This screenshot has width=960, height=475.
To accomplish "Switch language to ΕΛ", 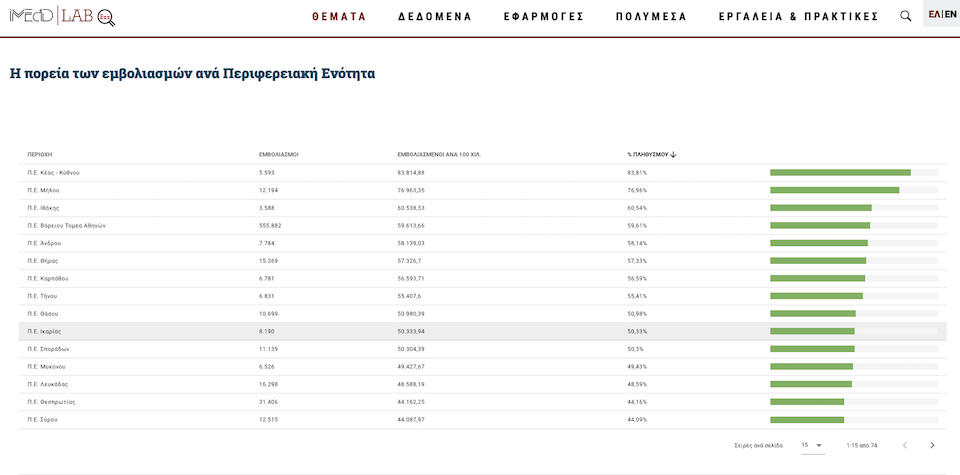I will click(x=934, y=14).
